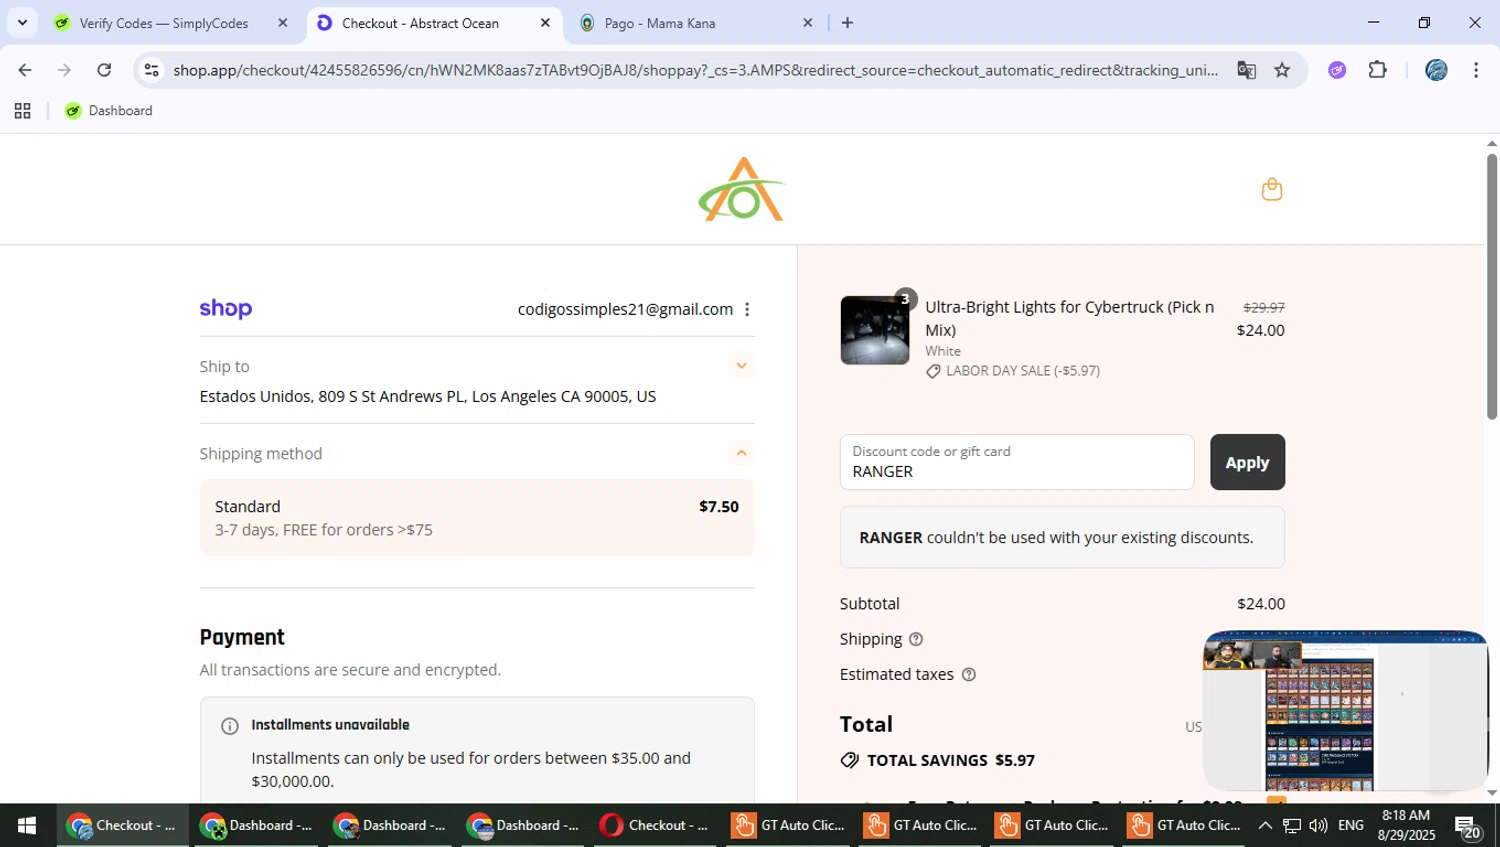The image size is (1500, 847).
Task: Go back to previous page
Action: (25, 70)
